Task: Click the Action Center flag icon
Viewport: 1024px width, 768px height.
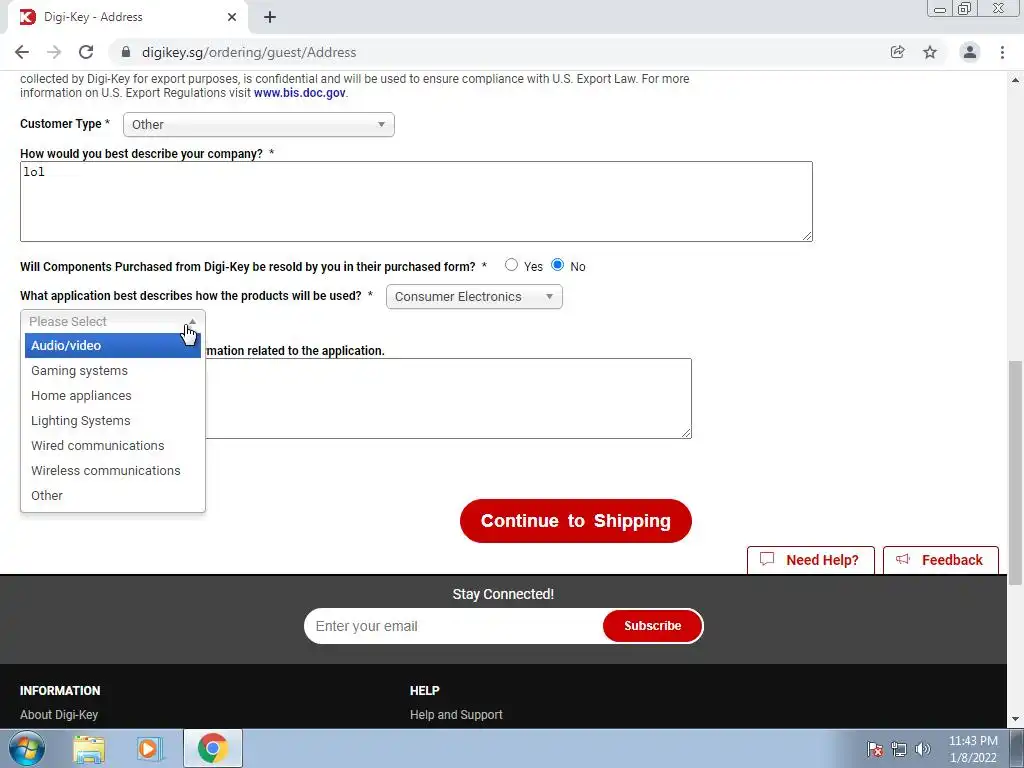Action: pyautogui.click(x=875, y=749)
